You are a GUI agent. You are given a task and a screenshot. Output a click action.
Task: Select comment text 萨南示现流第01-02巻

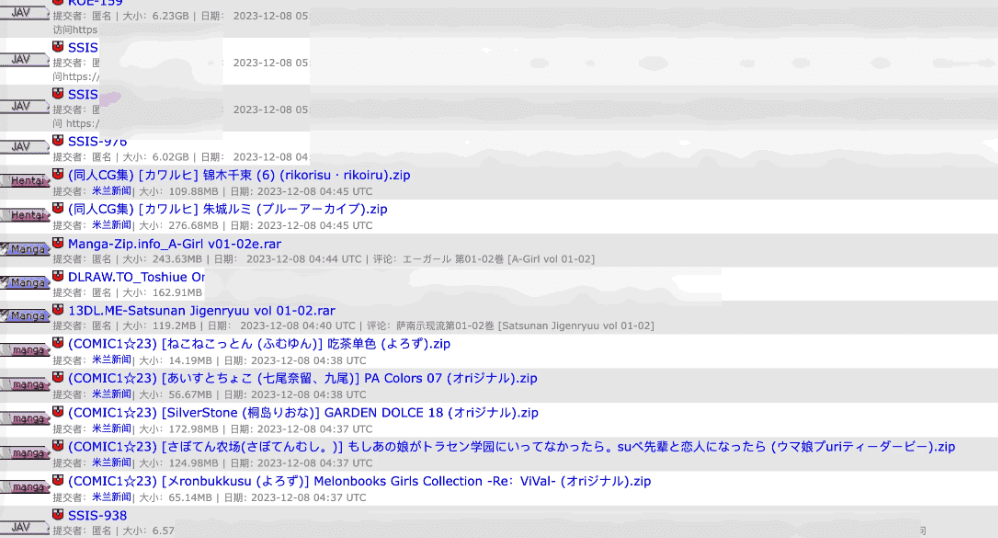(x=445, y=326)
